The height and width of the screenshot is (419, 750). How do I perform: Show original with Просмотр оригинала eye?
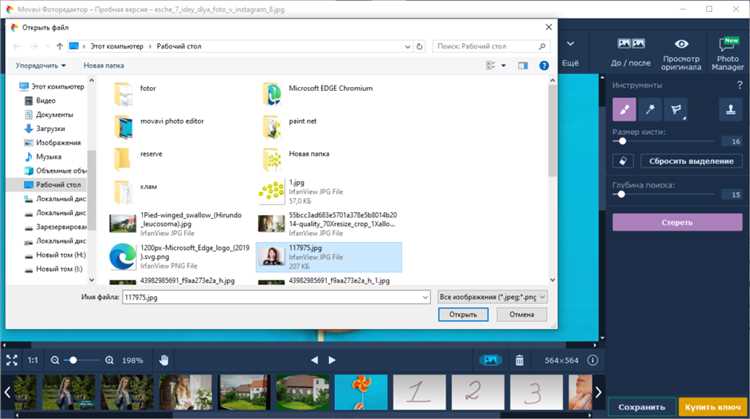681,49
